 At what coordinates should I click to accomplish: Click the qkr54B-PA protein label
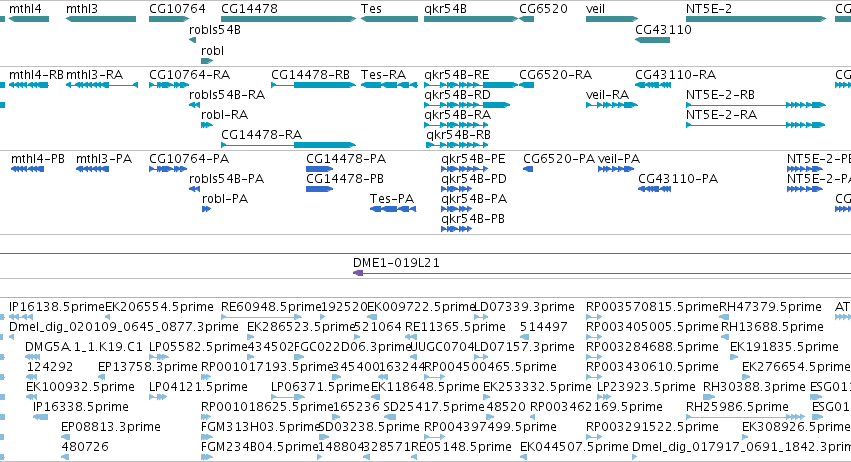(x=474, y=199)
